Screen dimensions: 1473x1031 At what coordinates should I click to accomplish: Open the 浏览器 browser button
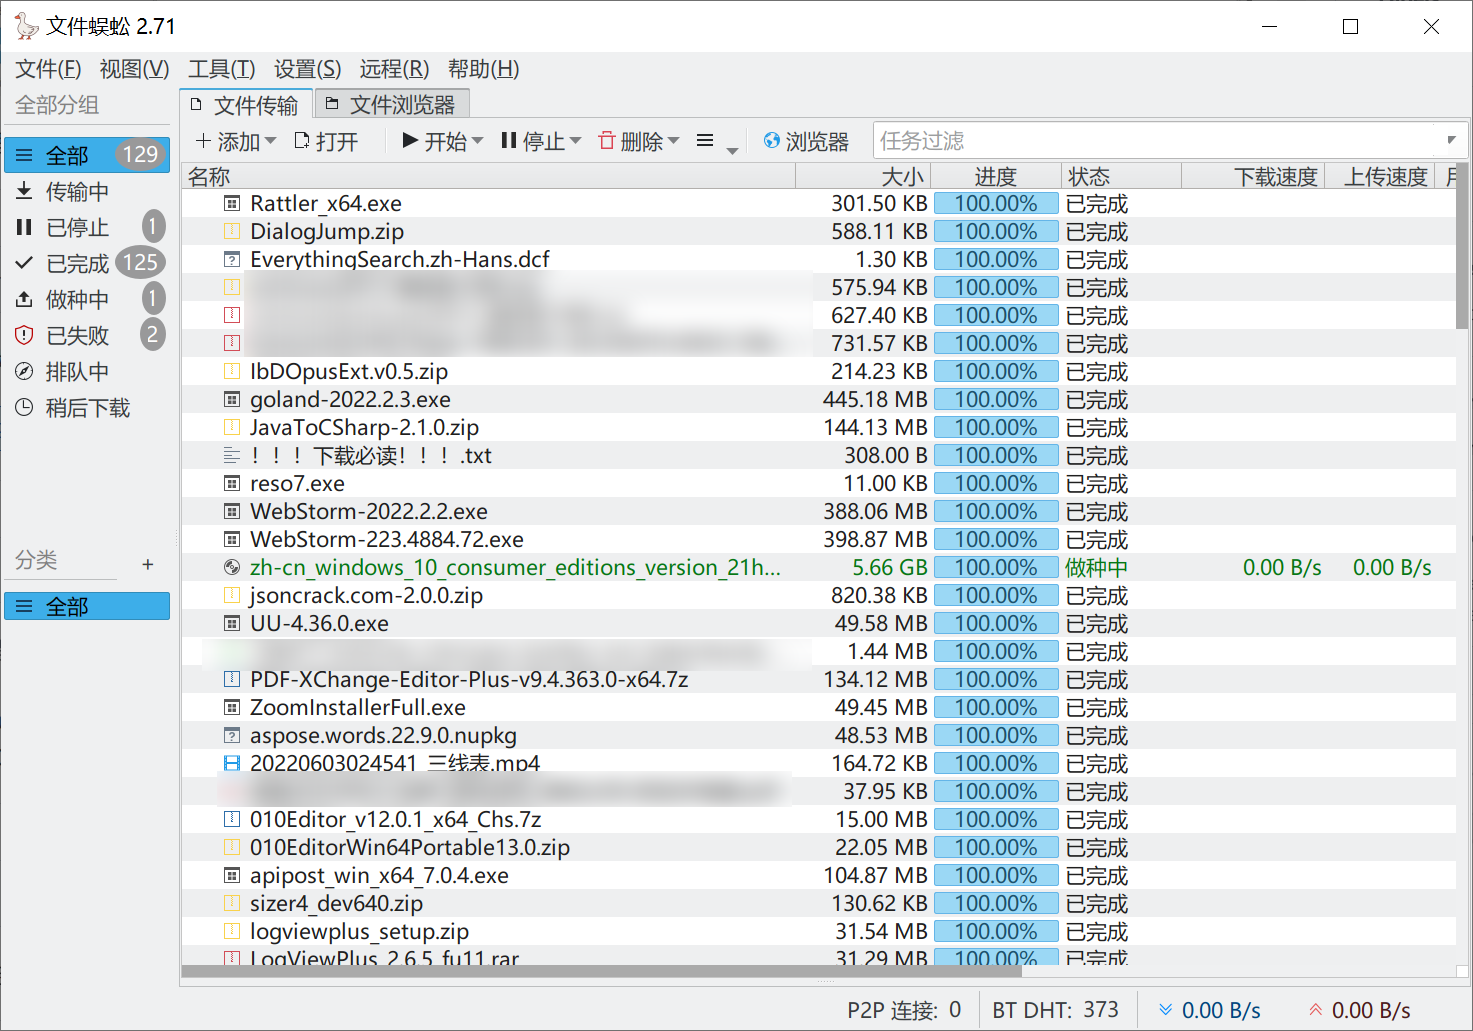click(x=806, y=141)
